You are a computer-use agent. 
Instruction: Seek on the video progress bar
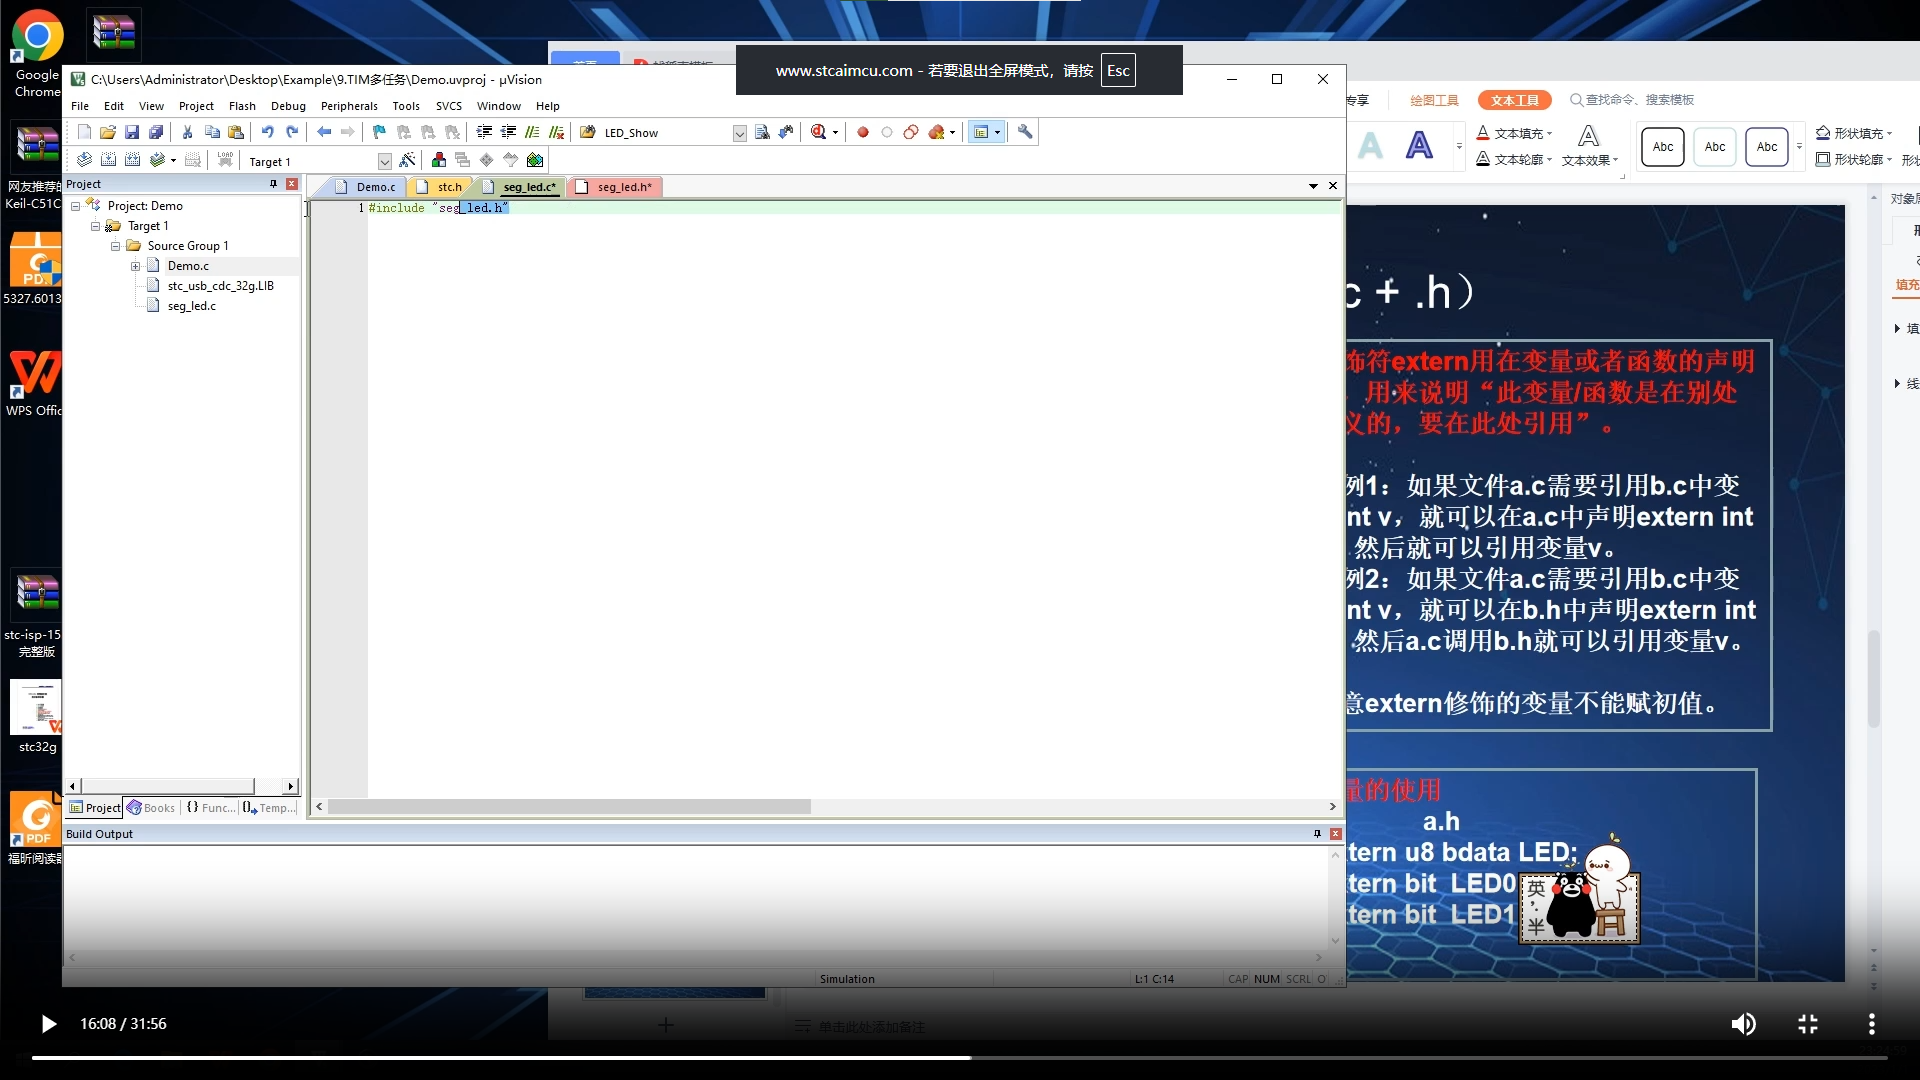pyautogui.click(x=960, y=1057)
